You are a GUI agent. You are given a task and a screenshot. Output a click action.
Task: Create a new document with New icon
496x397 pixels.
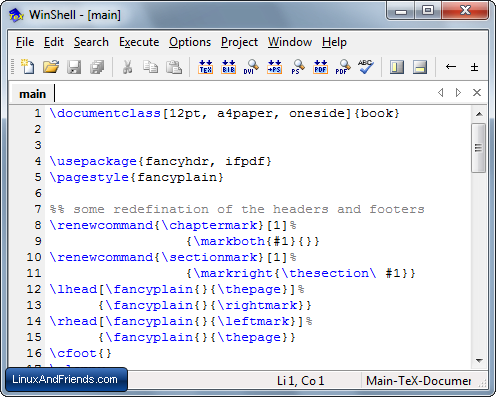pos(27,67)
